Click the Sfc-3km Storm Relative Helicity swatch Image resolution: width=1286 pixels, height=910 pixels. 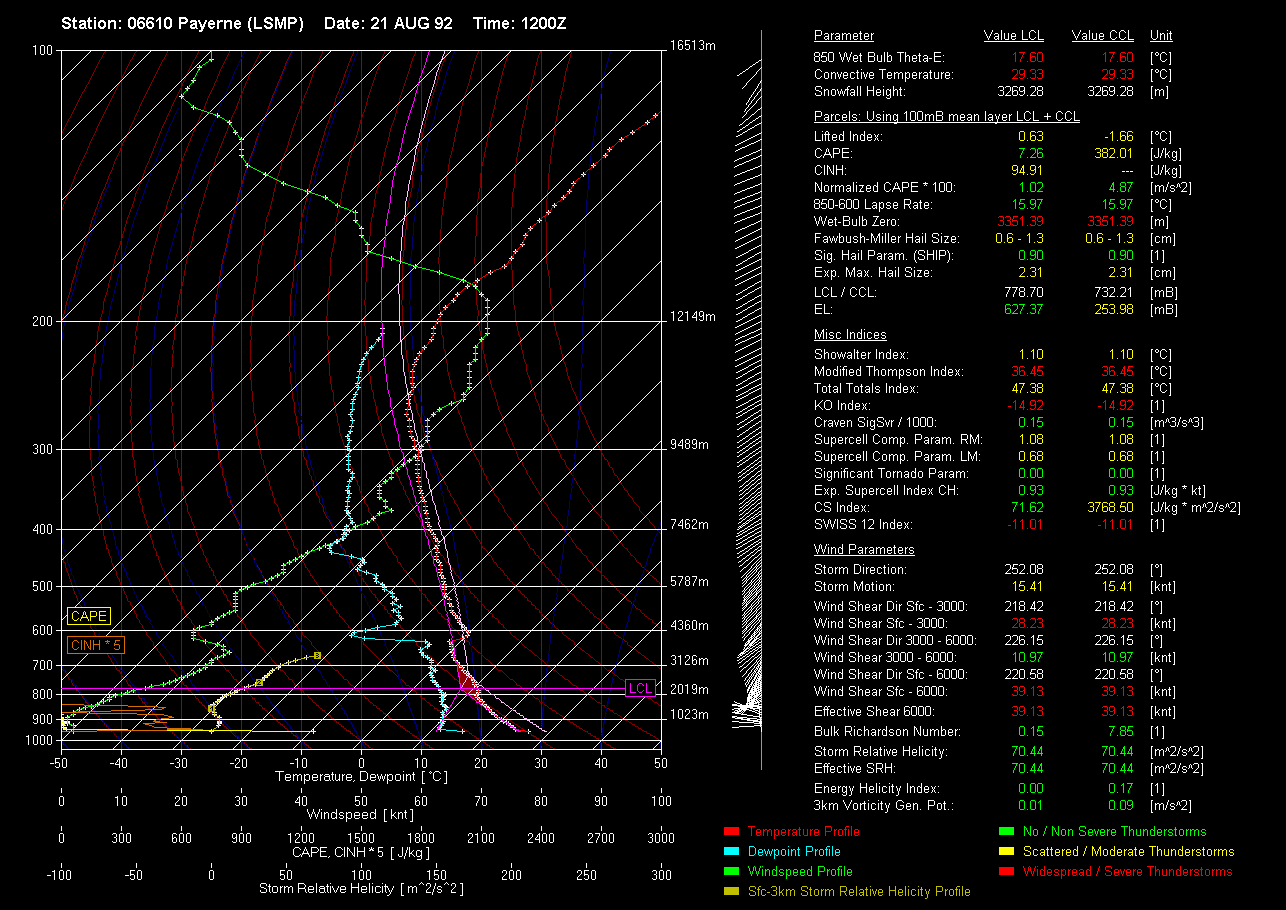point(730,892)
